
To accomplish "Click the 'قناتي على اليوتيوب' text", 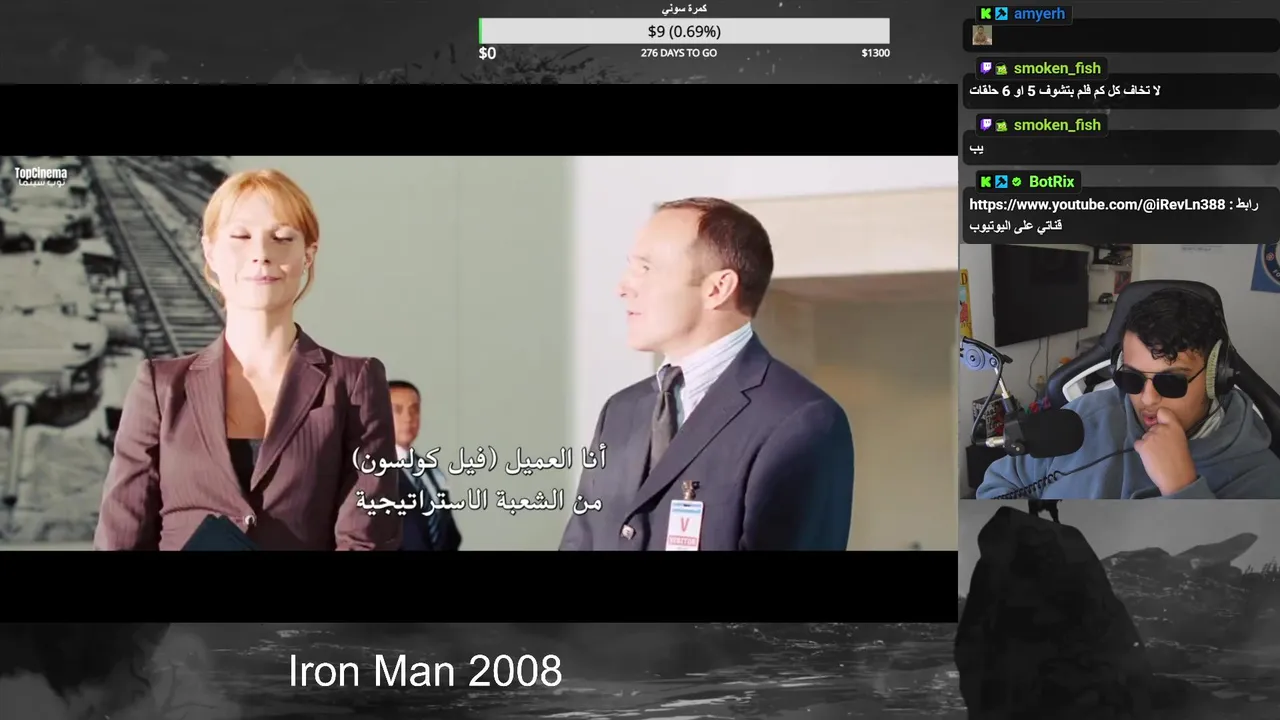I will pos(1016,226).
